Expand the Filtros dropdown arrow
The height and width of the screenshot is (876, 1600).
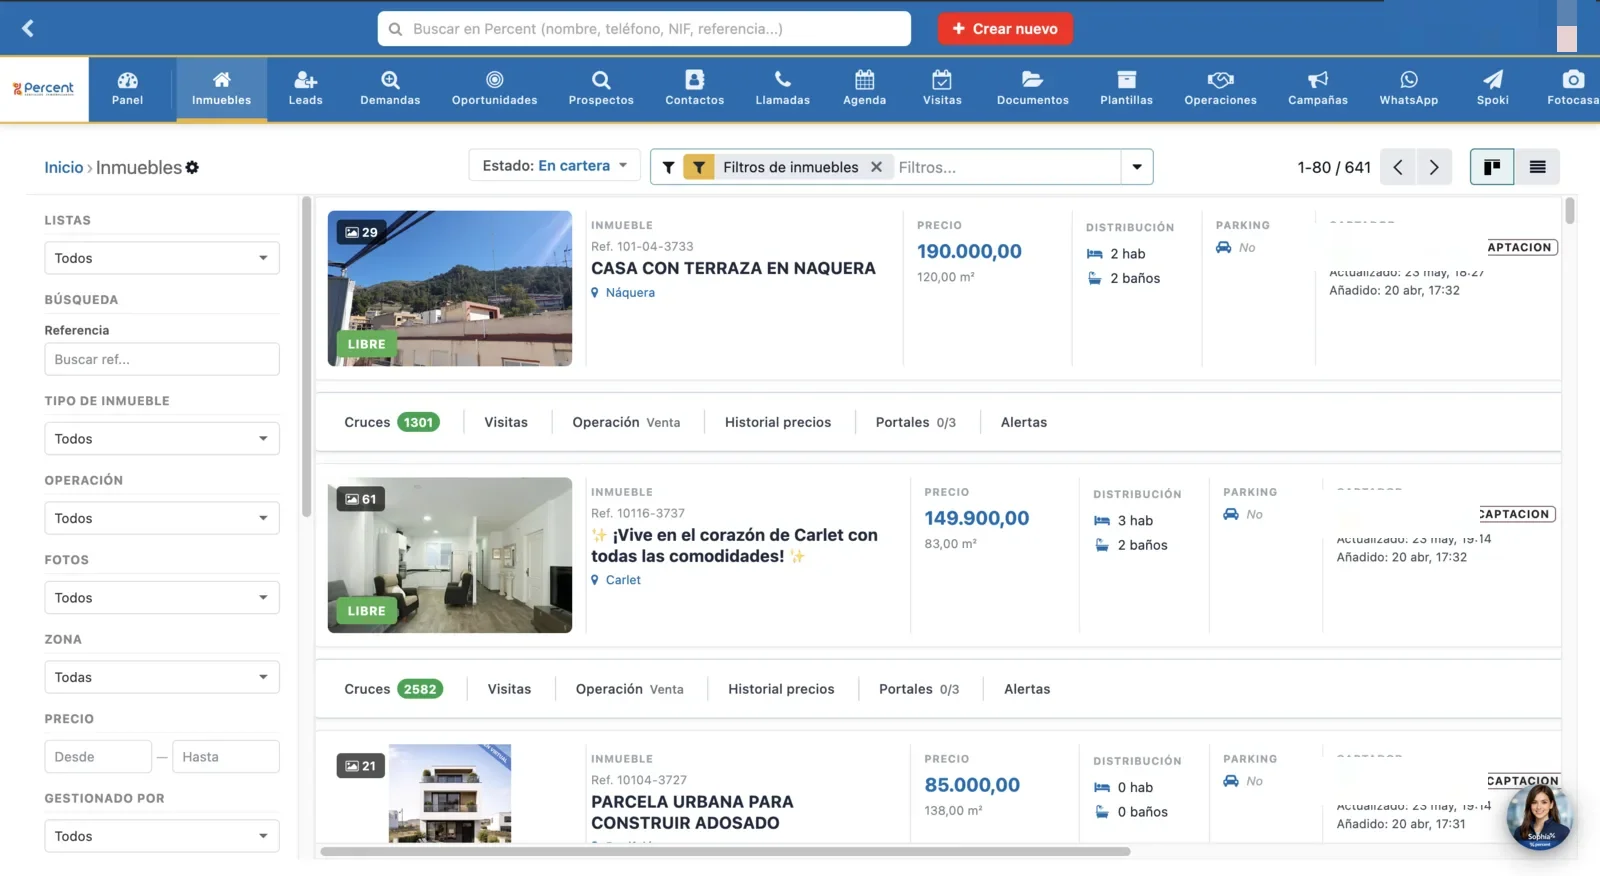tap(1137, 167)
